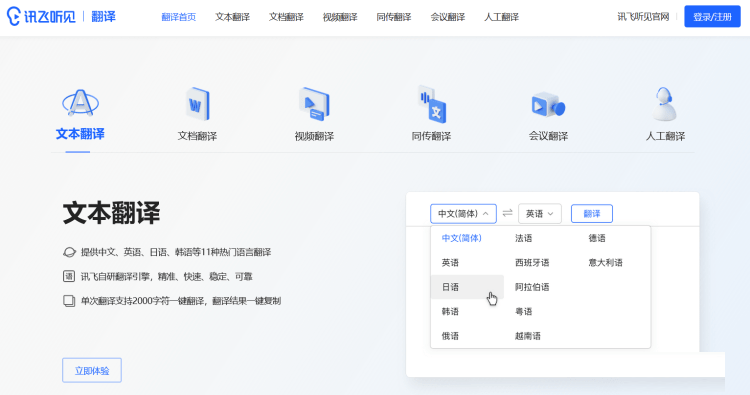Open the 会议翻译 camera icon
Screen dimensions: 750x395
click(x=548, y=105)
